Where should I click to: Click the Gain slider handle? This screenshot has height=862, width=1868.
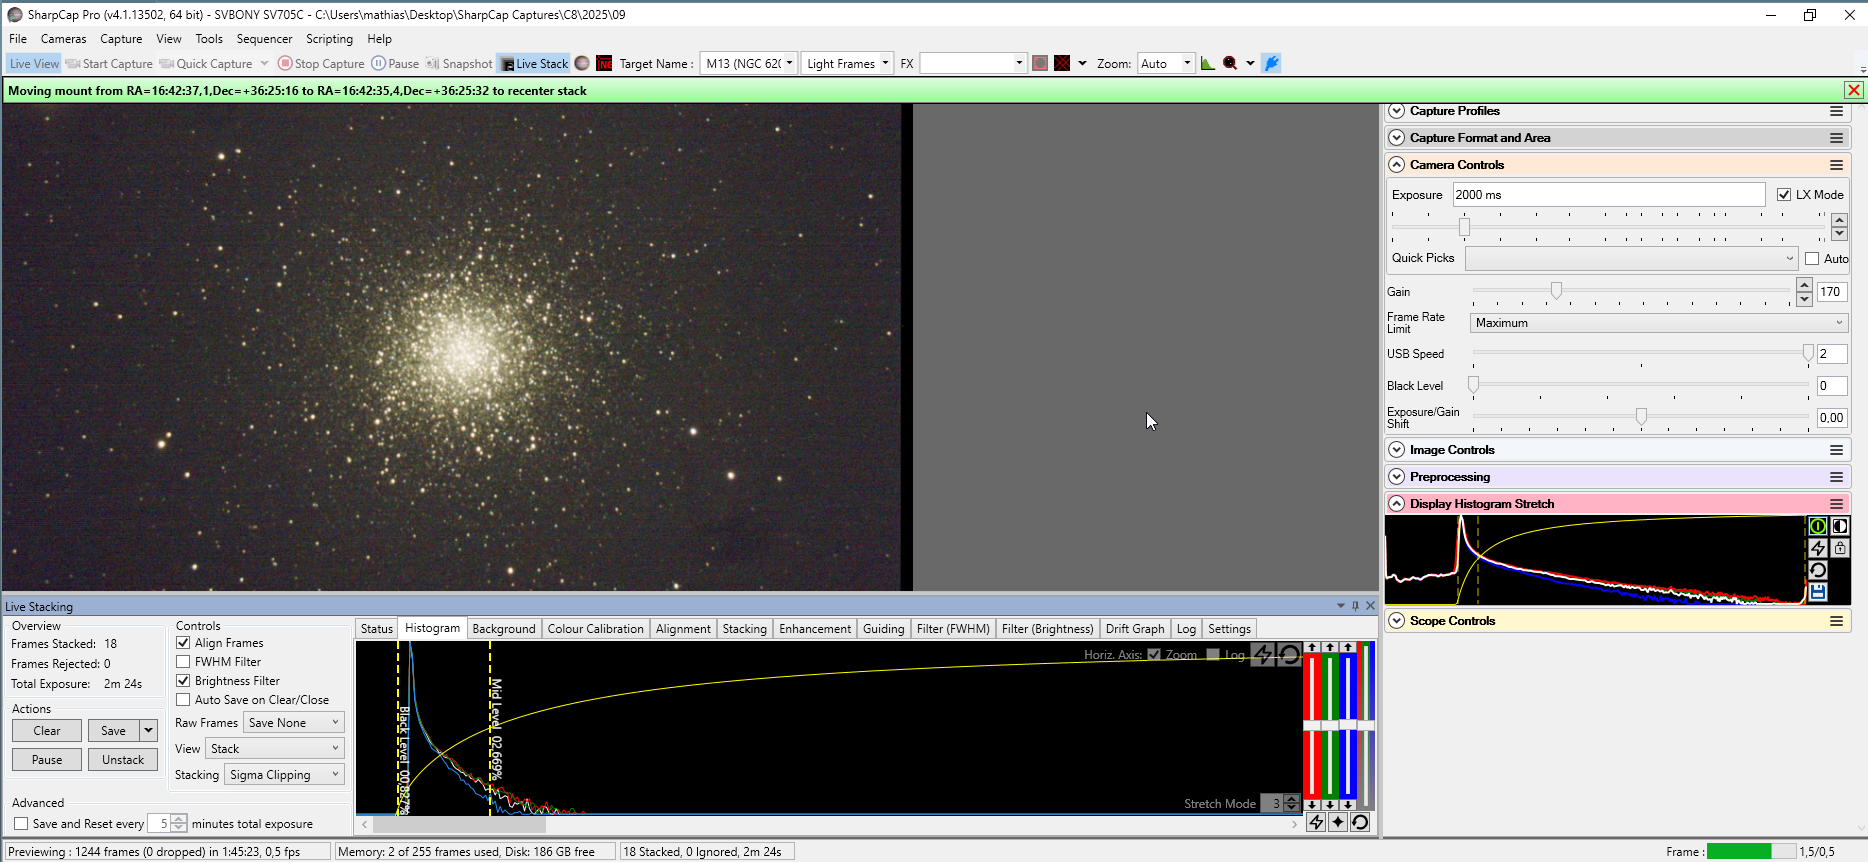click(1556, 290)
